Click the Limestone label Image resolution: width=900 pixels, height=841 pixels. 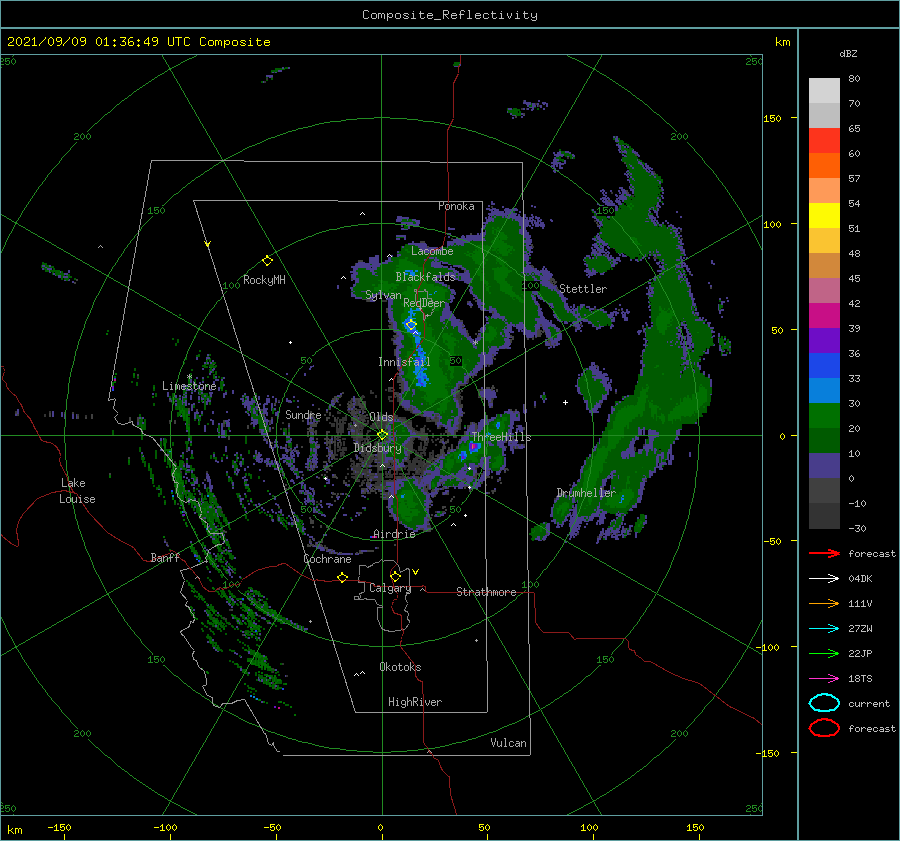tap(189, 386)
